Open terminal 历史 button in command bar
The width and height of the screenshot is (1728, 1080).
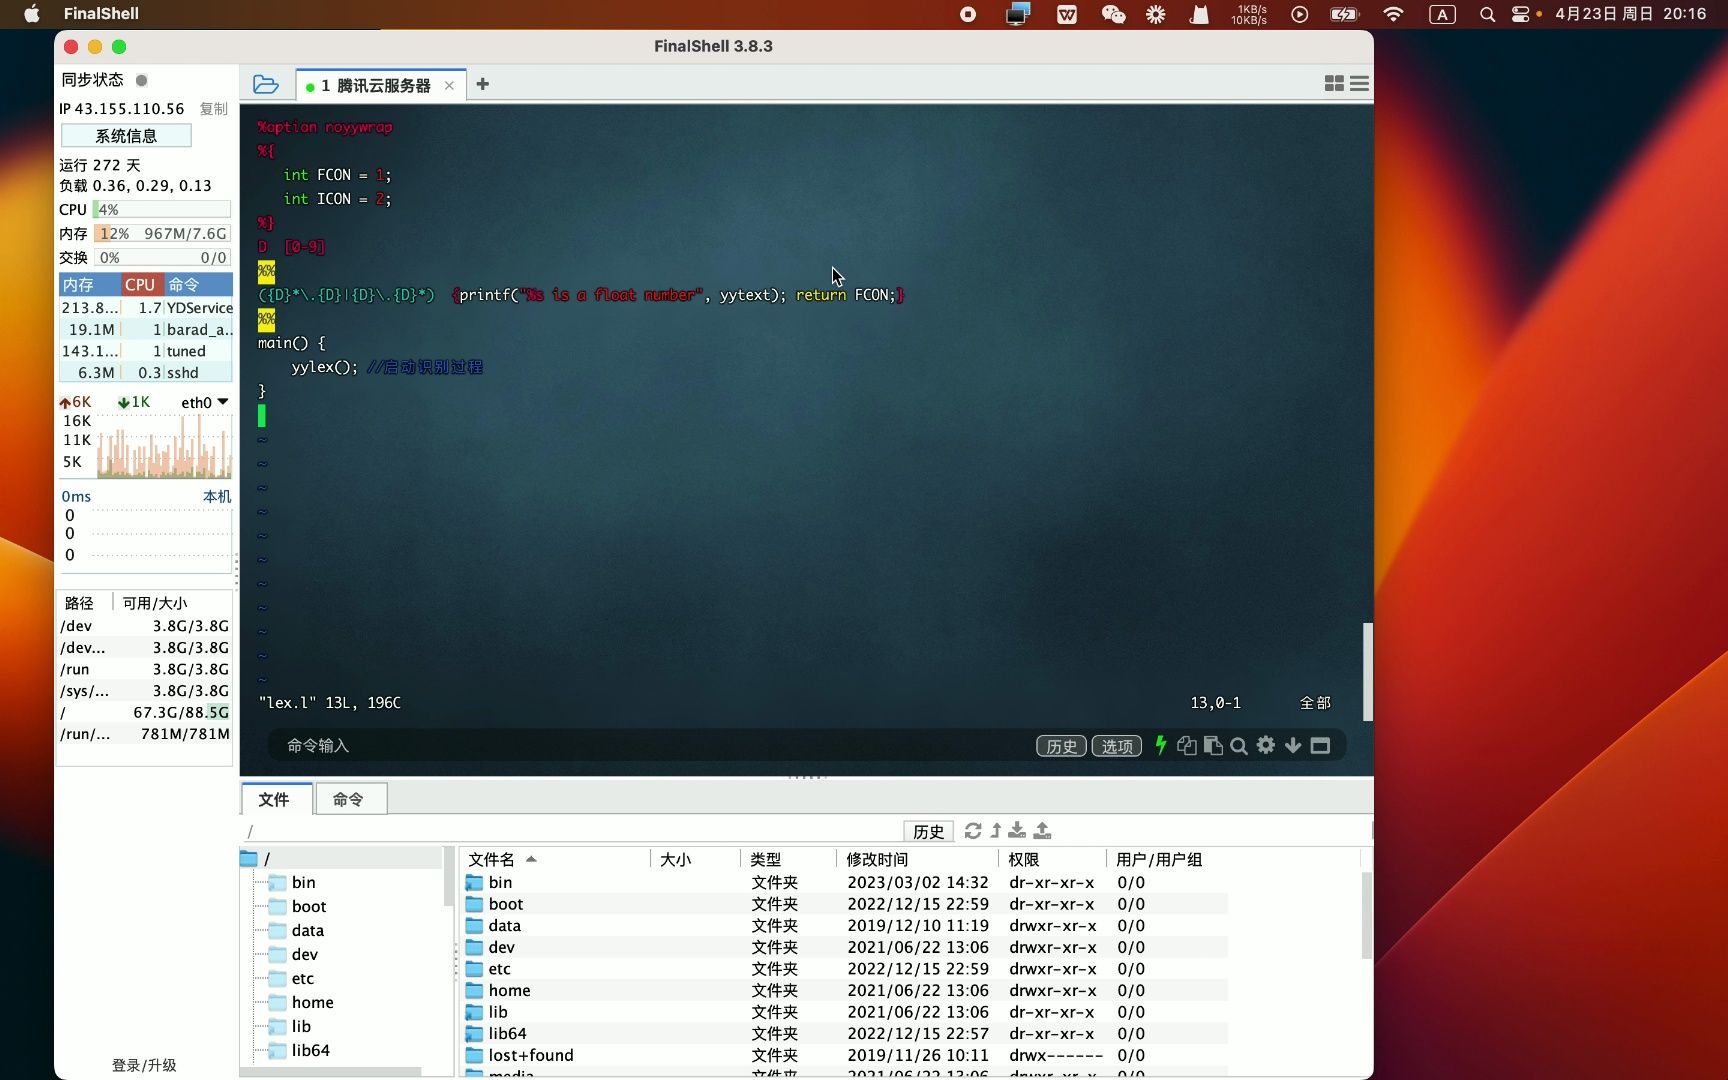[1061, 746]
